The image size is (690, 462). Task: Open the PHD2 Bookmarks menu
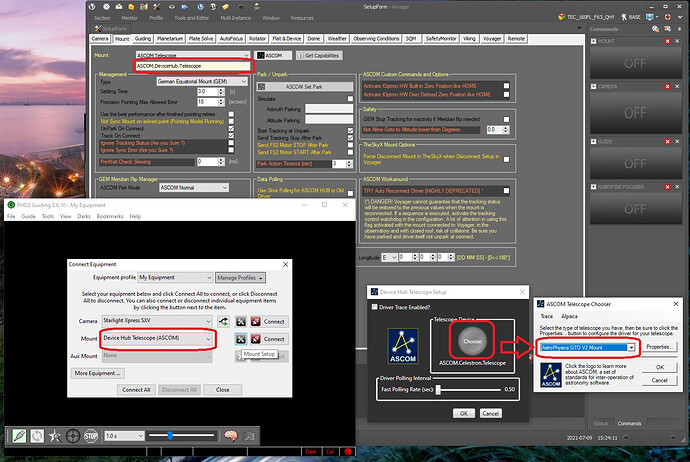(110, 216)
